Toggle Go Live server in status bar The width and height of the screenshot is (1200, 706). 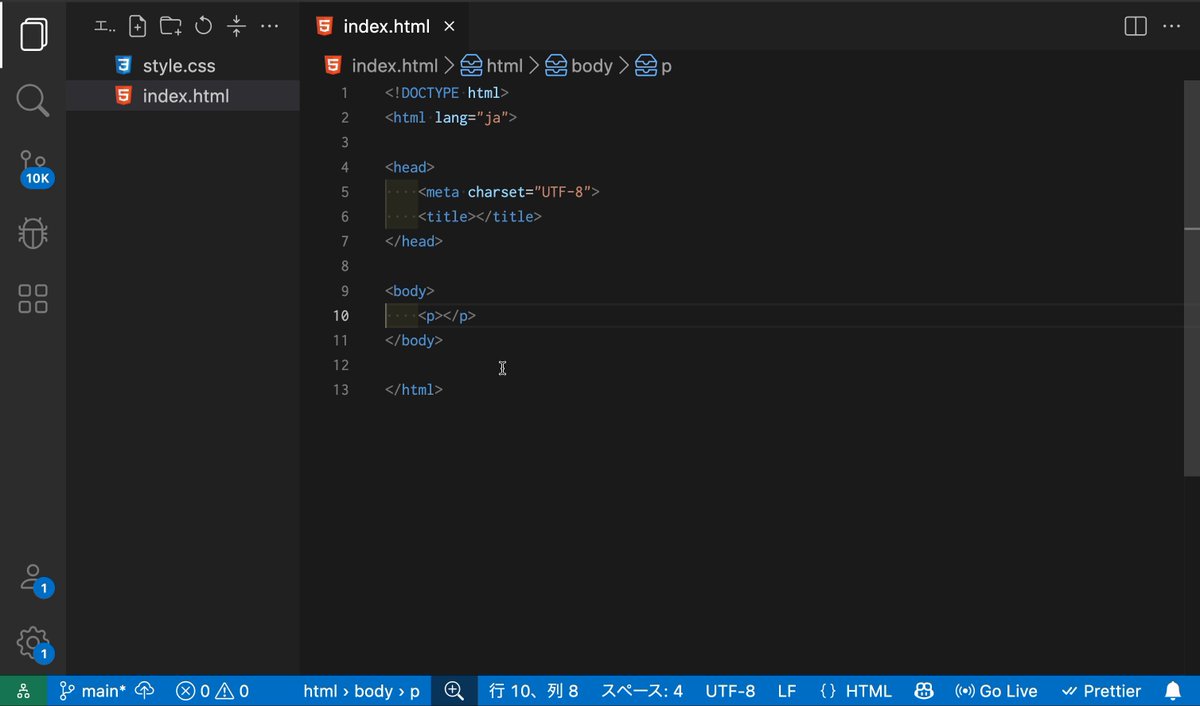tap(996, 691)
